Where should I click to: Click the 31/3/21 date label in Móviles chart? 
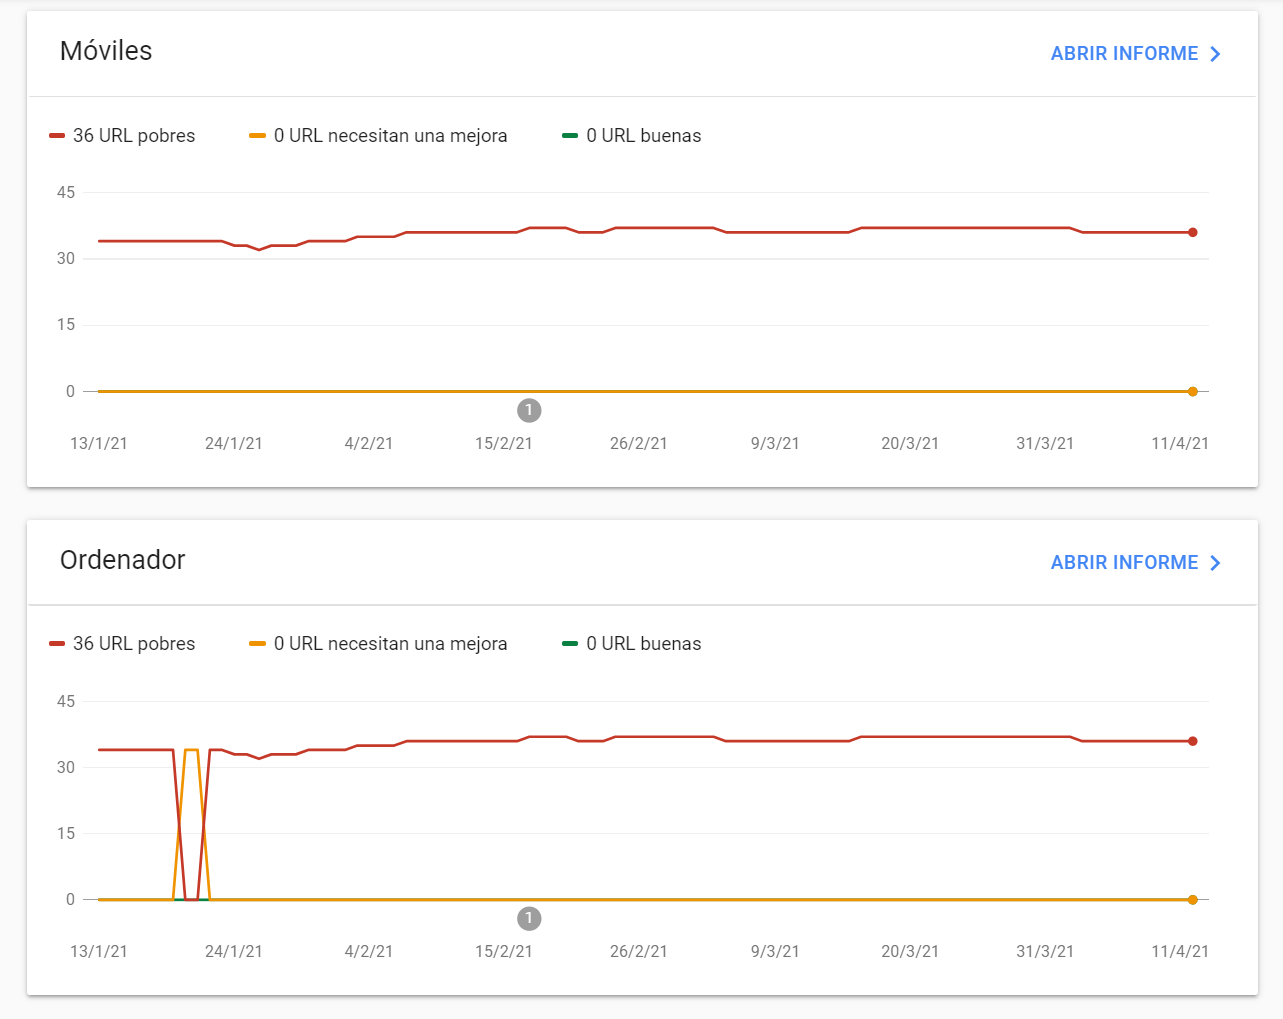pos(1045,443)
